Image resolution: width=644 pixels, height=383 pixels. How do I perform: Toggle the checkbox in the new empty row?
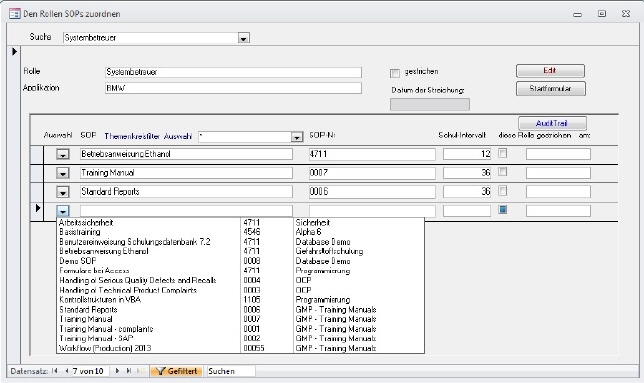point(502,209)
